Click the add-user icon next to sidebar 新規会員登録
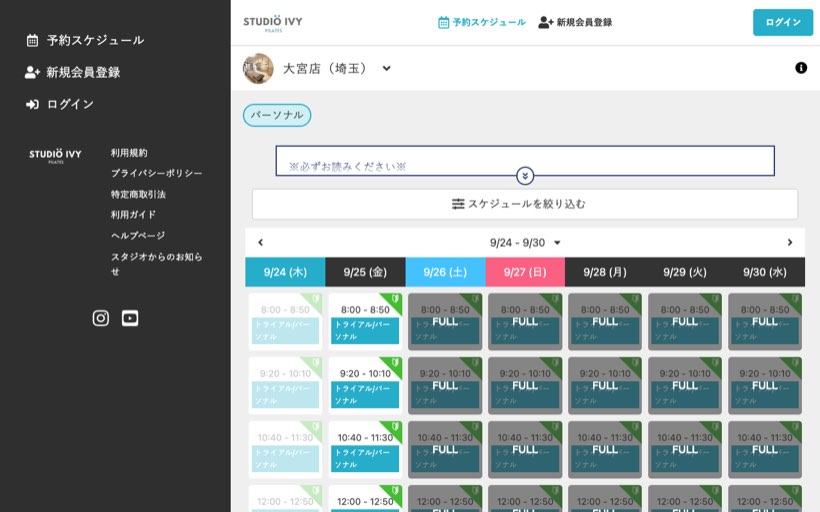Viewport: 820px width, 512px height. point(32,72)
